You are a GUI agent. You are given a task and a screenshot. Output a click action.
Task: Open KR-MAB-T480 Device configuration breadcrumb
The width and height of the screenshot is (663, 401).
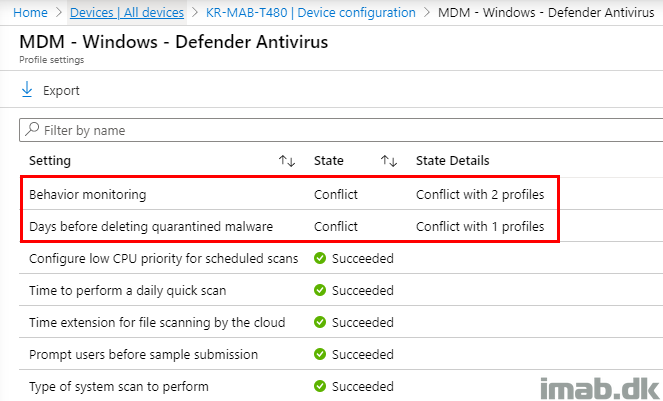(311, 13)
